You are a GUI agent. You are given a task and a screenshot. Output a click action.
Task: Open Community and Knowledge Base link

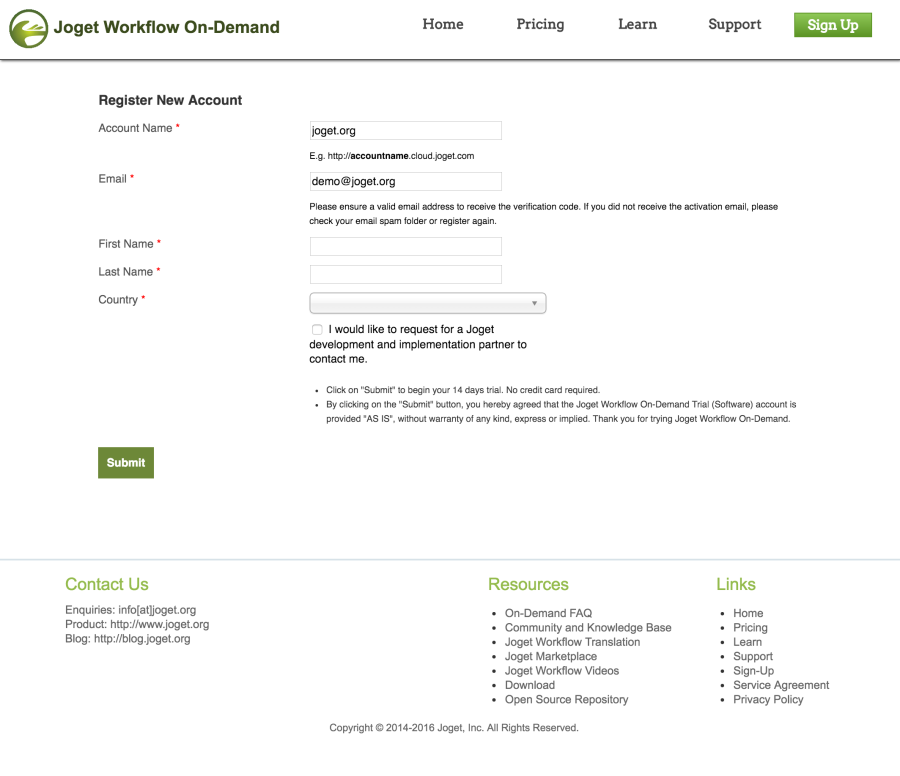coord(588,627)
